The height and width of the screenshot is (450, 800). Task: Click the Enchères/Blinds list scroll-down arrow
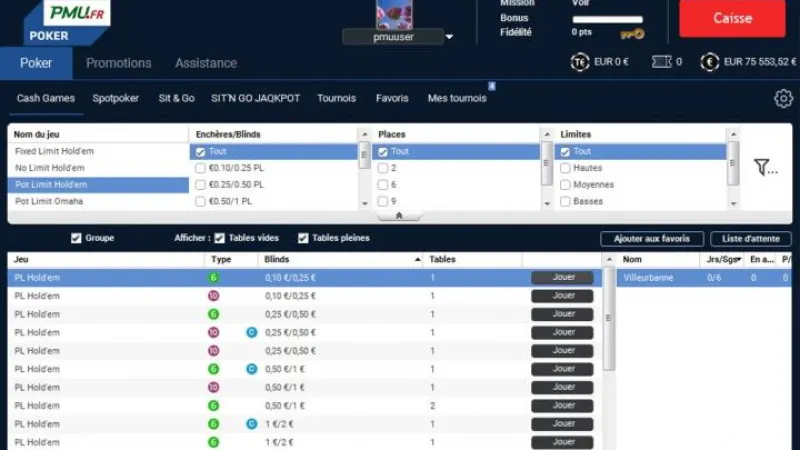364,204
